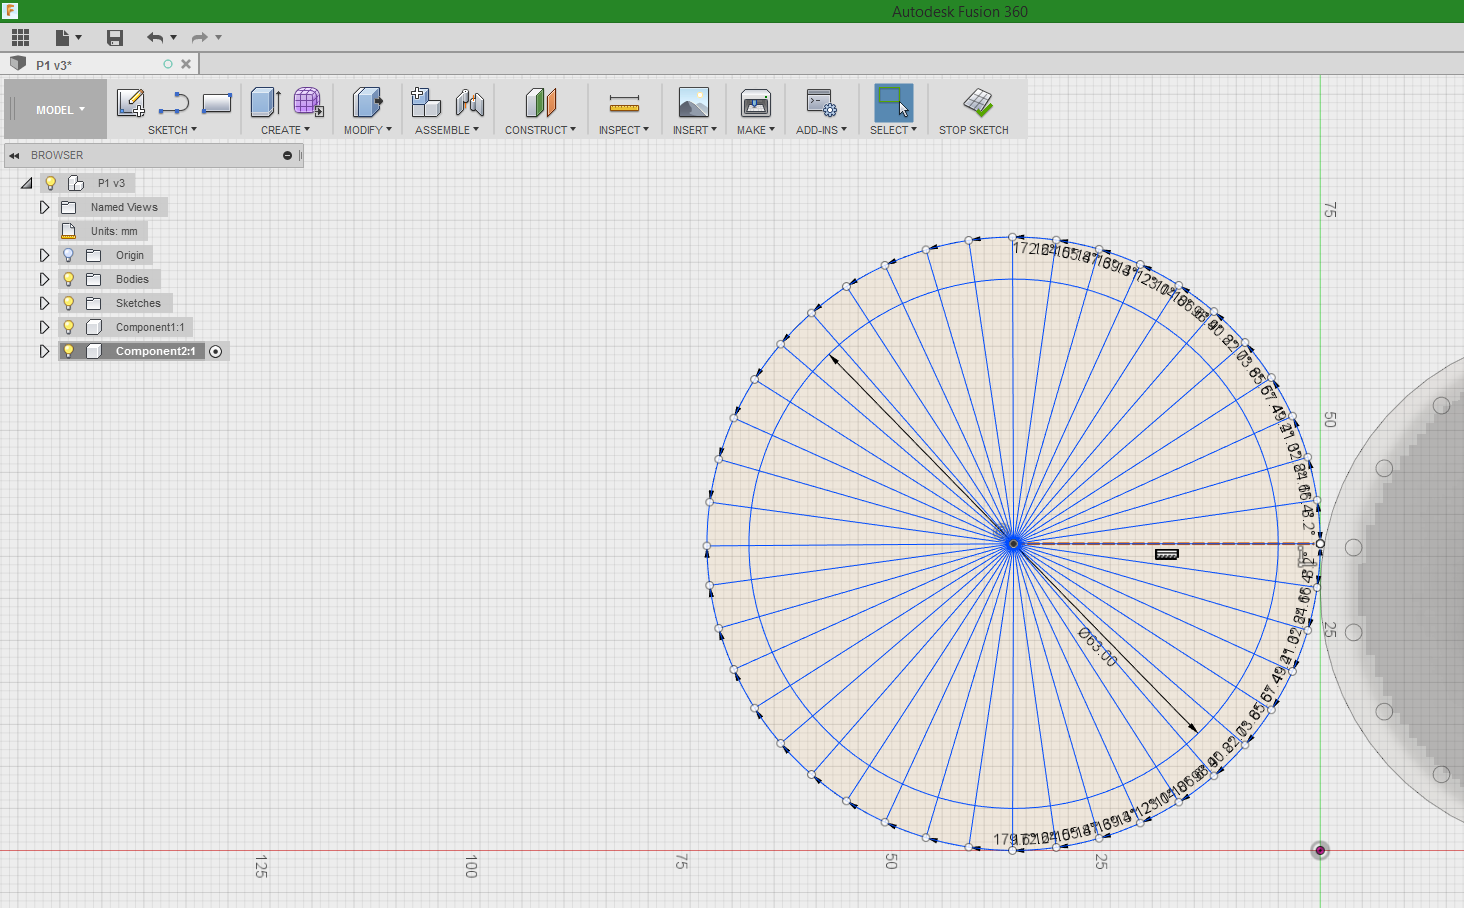Image resolution: width=1464 pixels, height=908 pixels.
Task: Open the MAKE menu
Action: point(756,130)
